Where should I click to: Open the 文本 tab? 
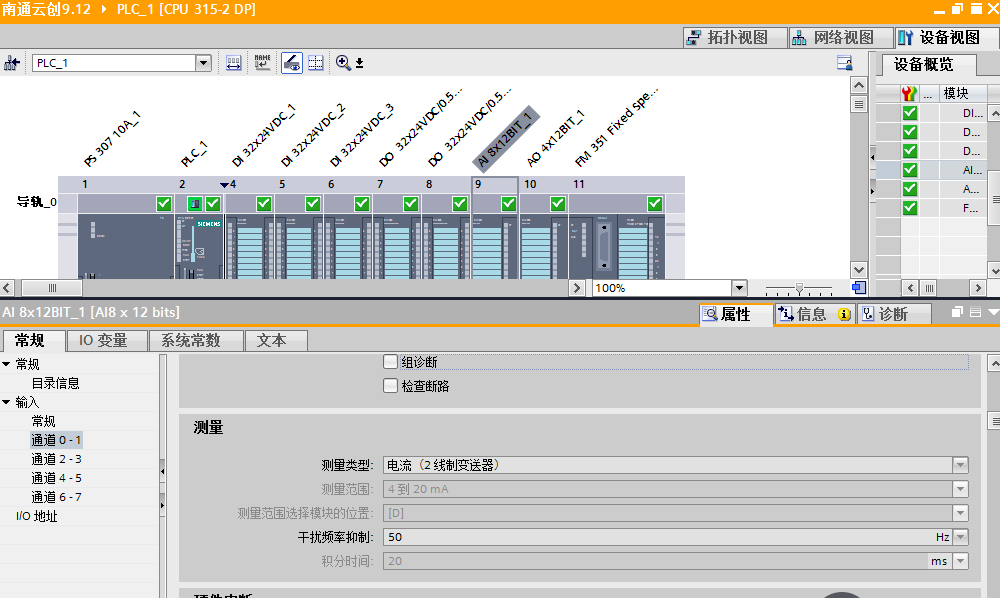pyautogui.click(x=276, y=340)
